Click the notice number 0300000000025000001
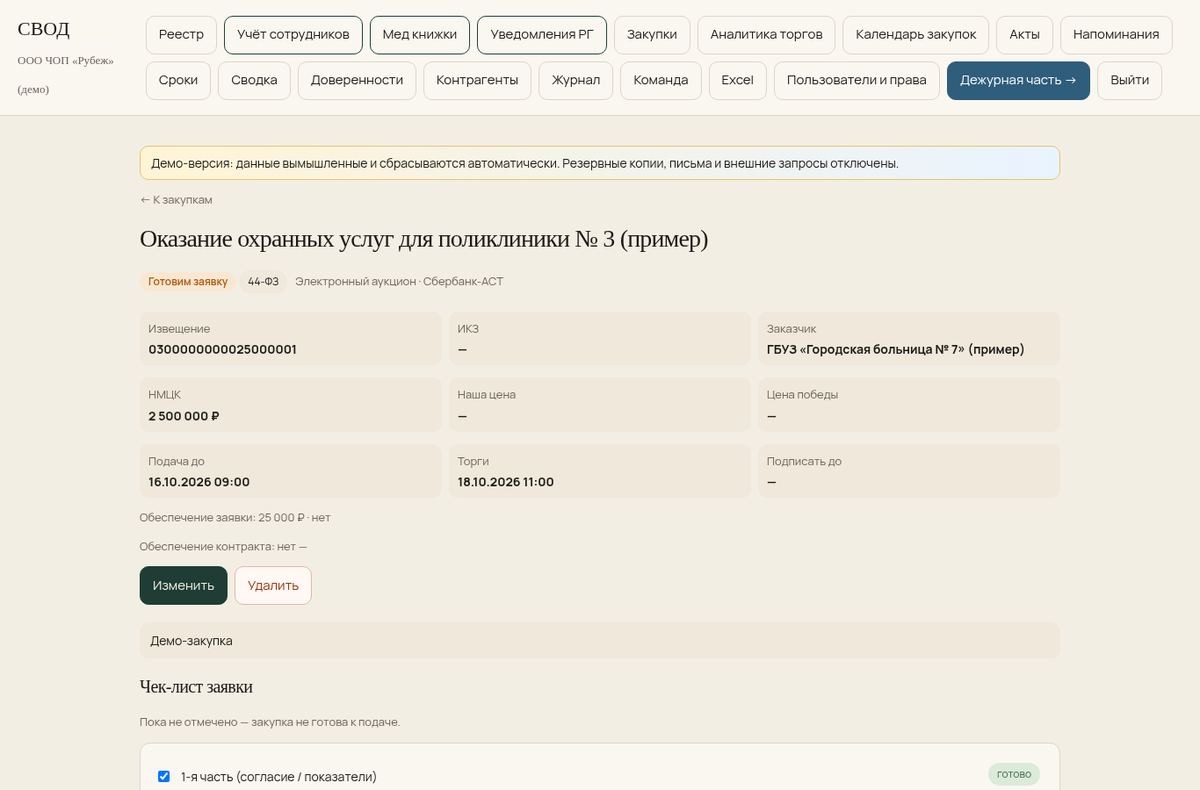1200x790 pixels. pos(222,349)
